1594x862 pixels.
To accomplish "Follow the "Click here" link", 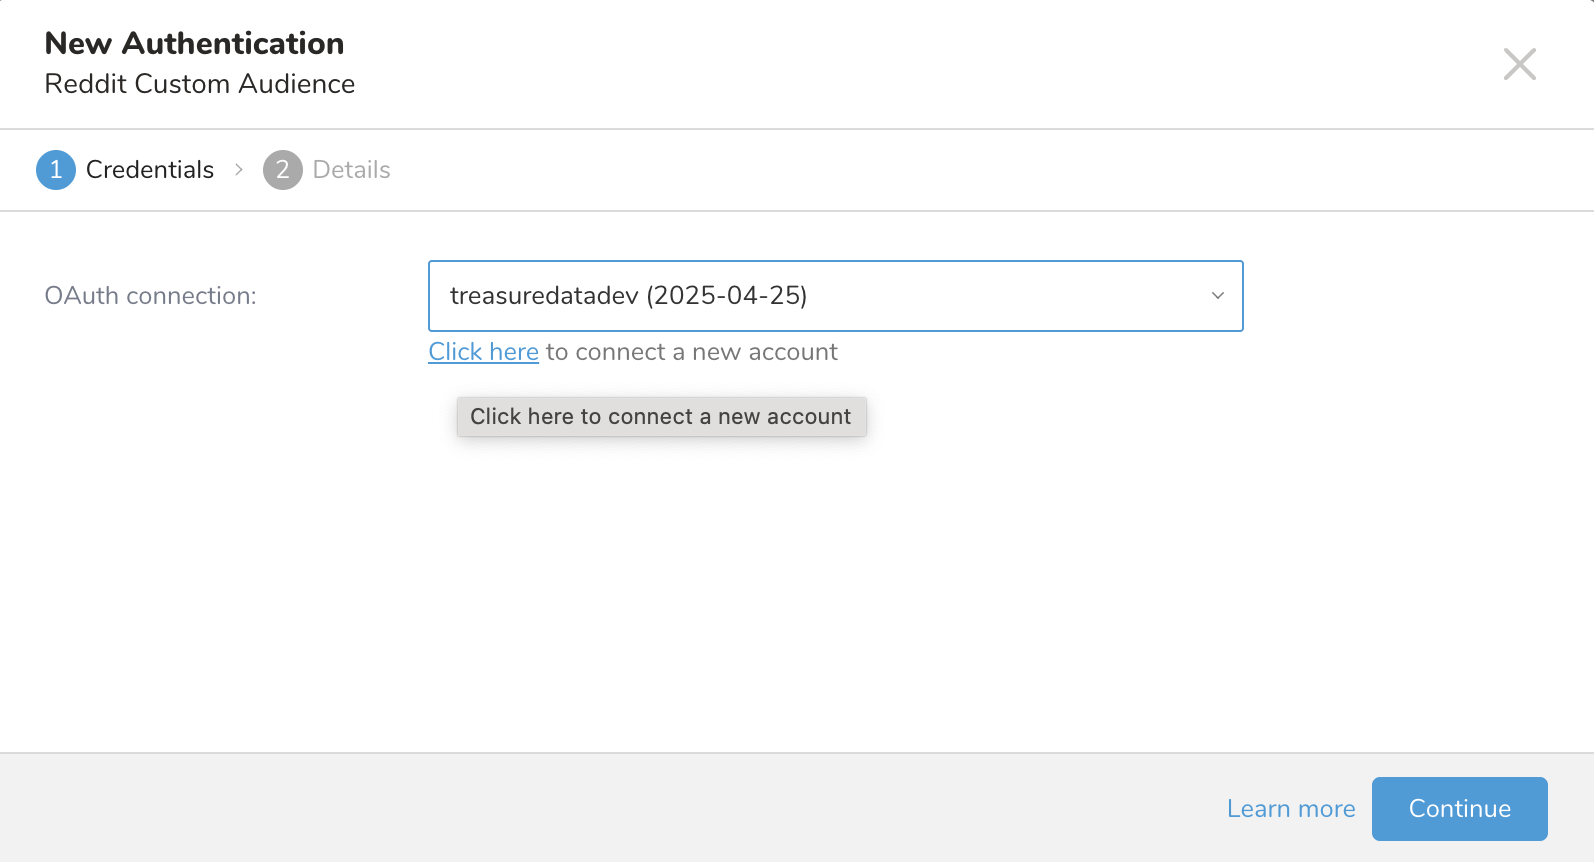I will [483, 352].
